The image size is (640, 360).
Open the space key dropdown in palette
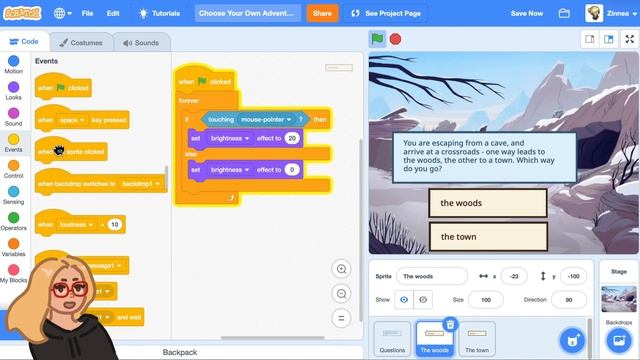[72, 120]
